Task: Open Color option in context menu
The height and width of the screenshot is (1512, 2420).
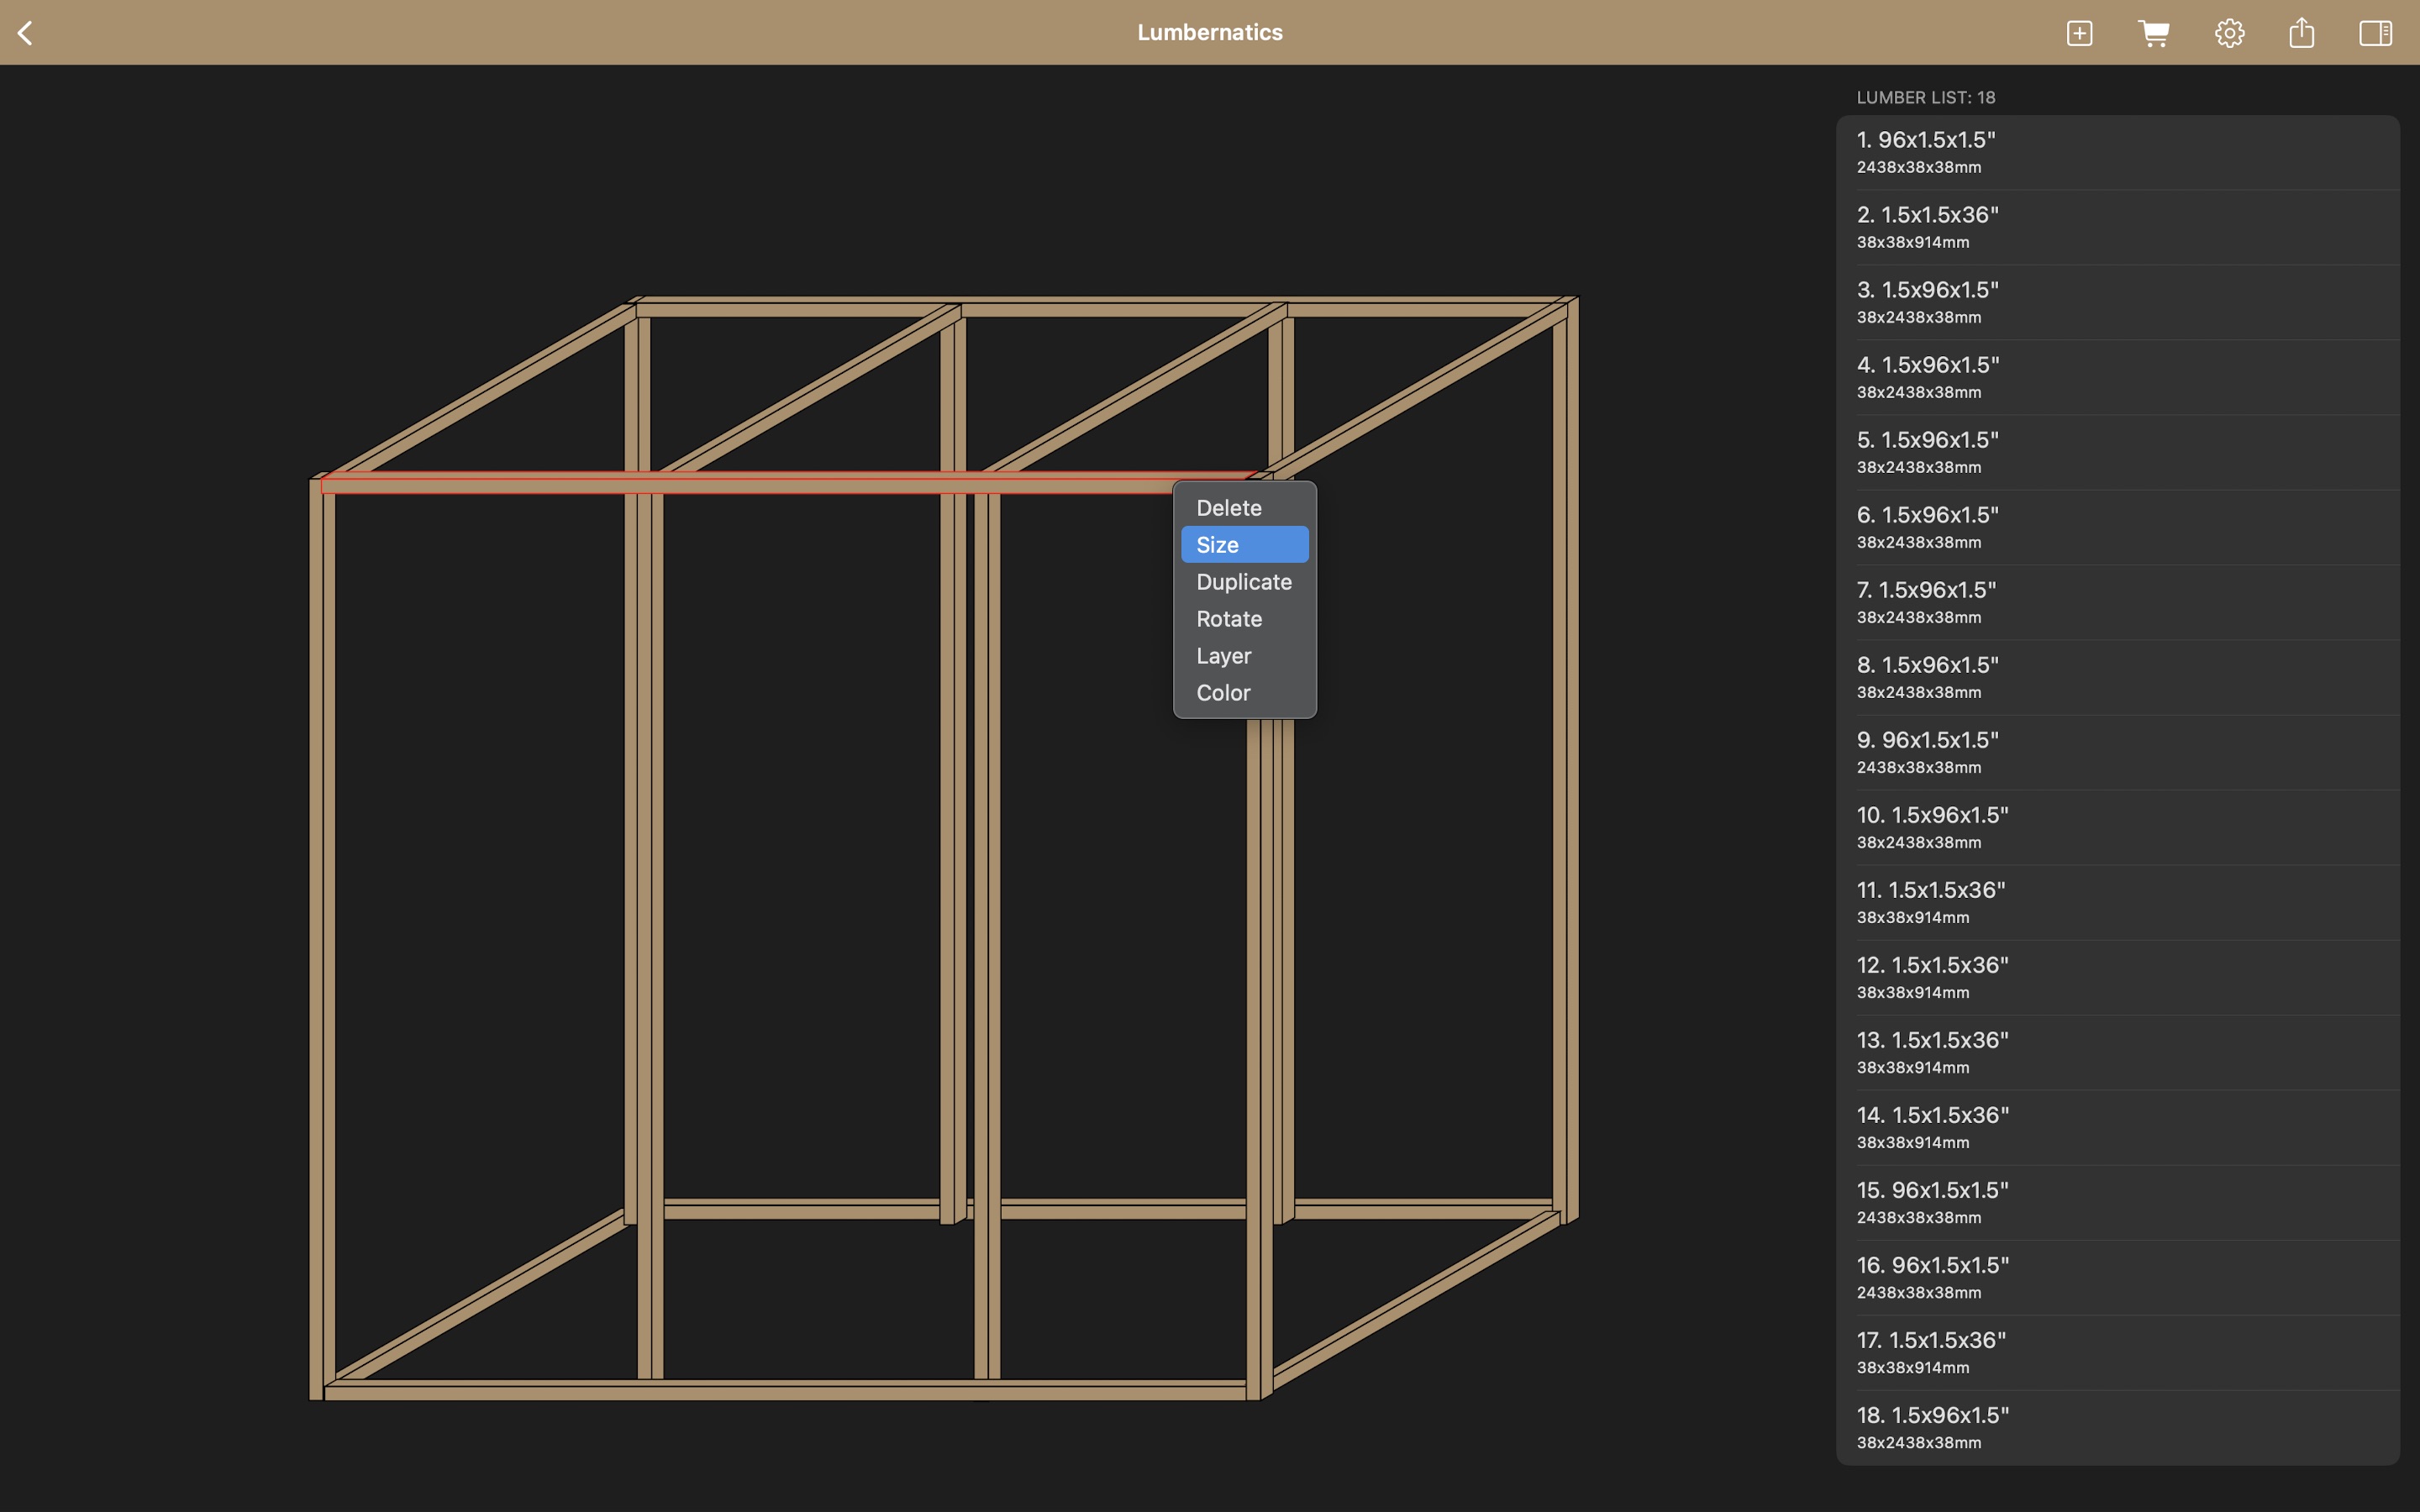Action: (1223, 693)
